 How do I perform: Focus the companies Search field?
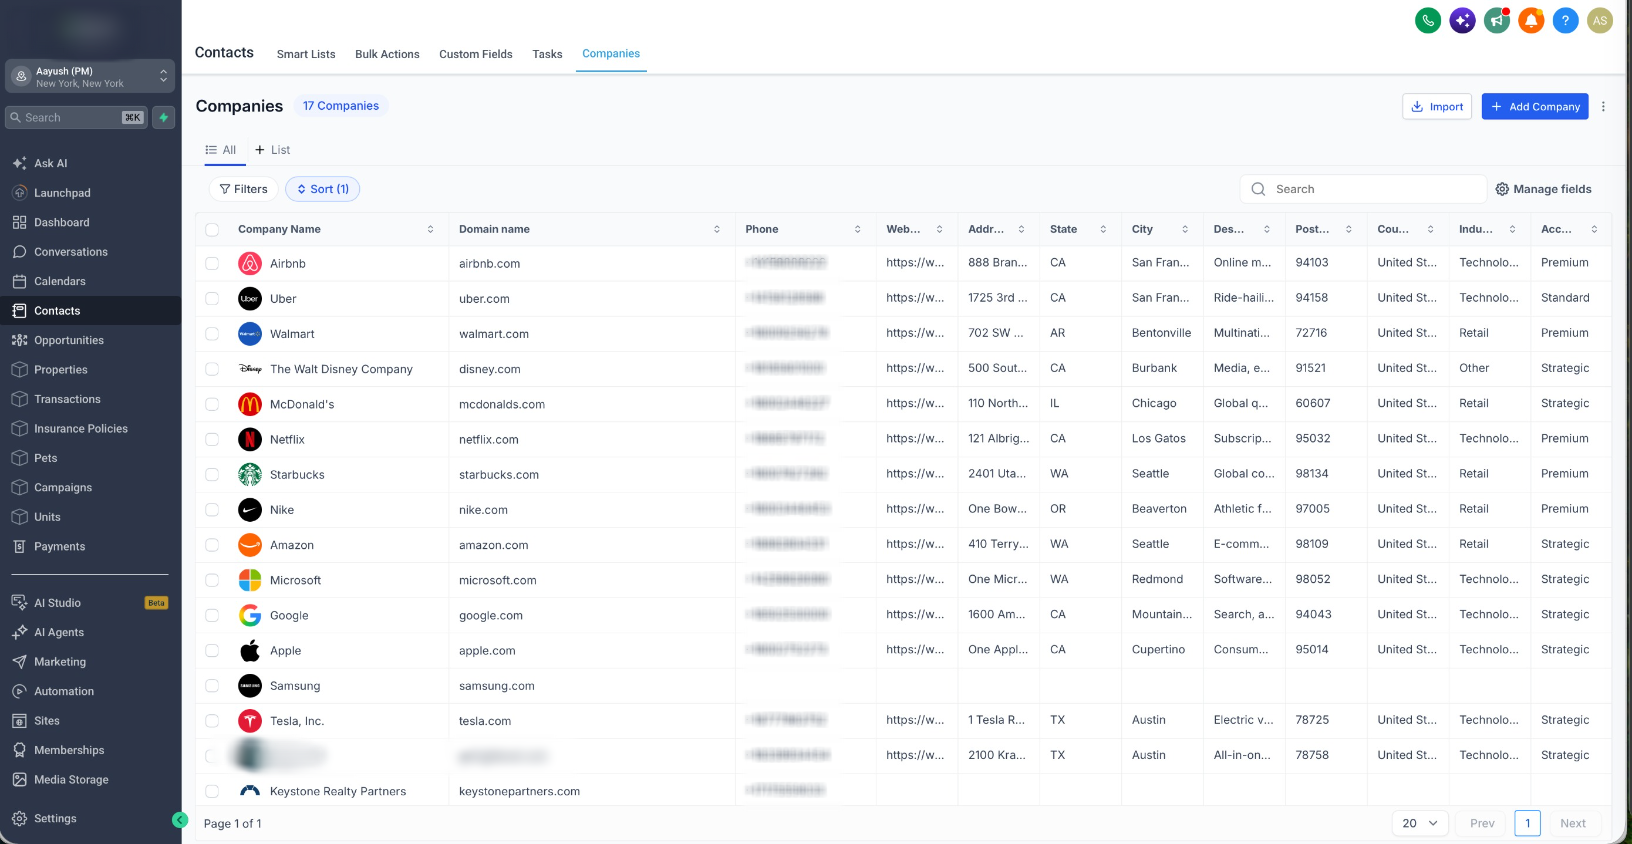[x=1363, y=189]
